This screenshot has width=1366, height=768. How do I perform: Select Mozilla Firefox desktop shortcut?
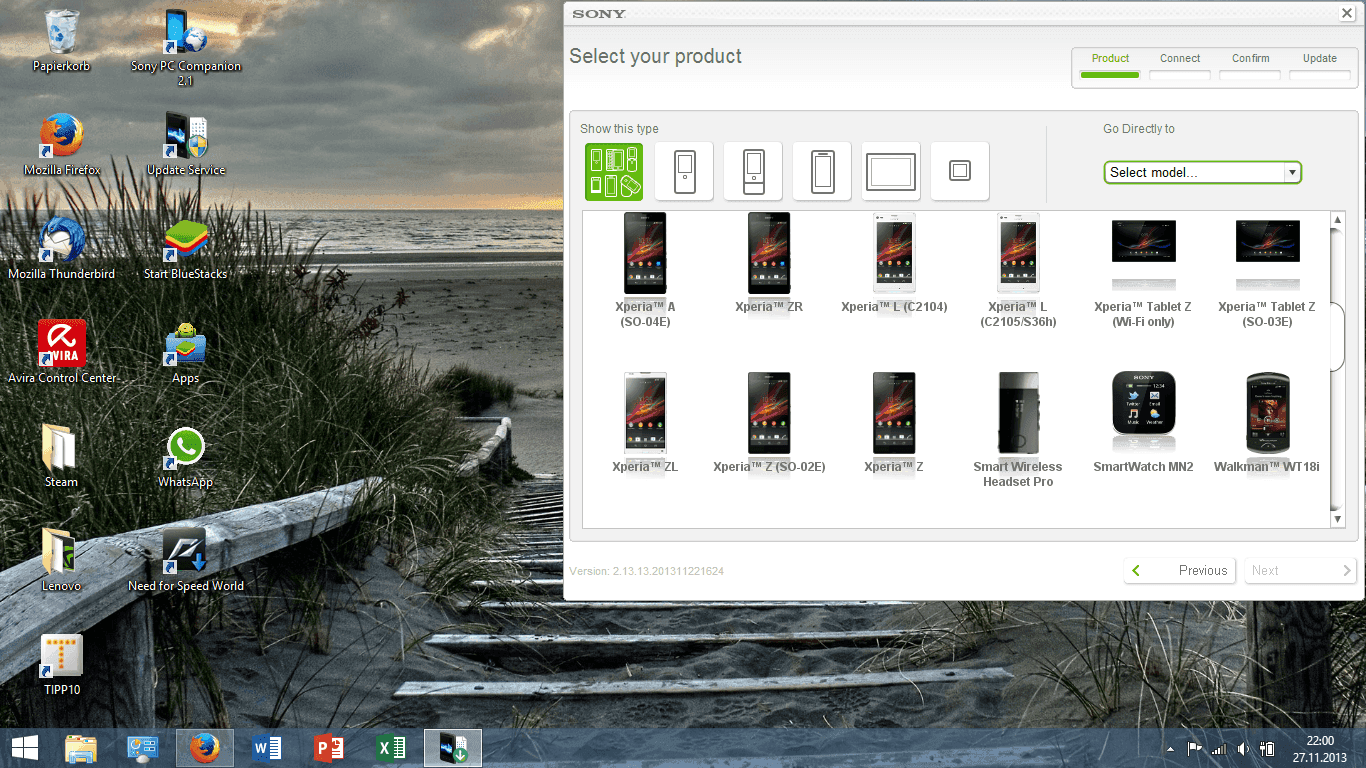coord(62,145)
